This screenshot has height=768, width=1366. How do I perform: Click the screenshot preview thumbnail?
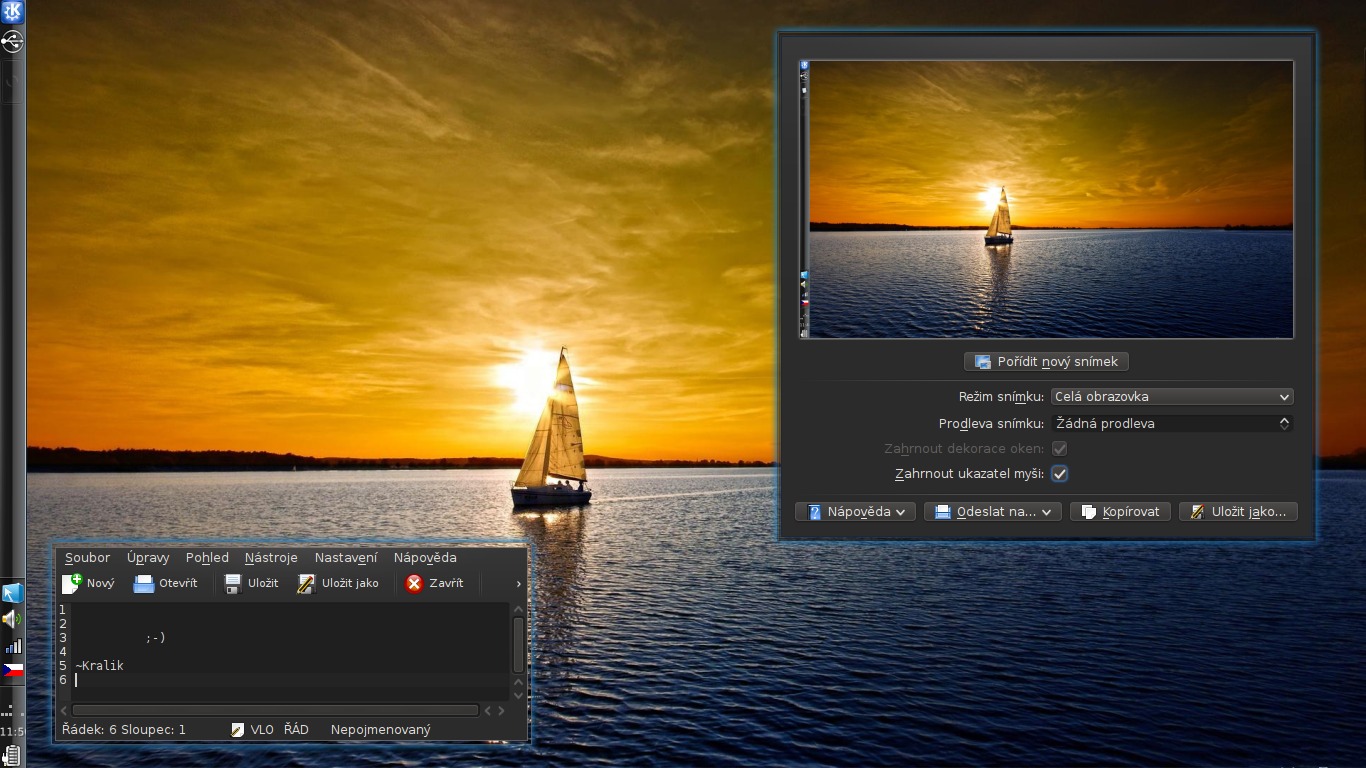(1046, 199)
